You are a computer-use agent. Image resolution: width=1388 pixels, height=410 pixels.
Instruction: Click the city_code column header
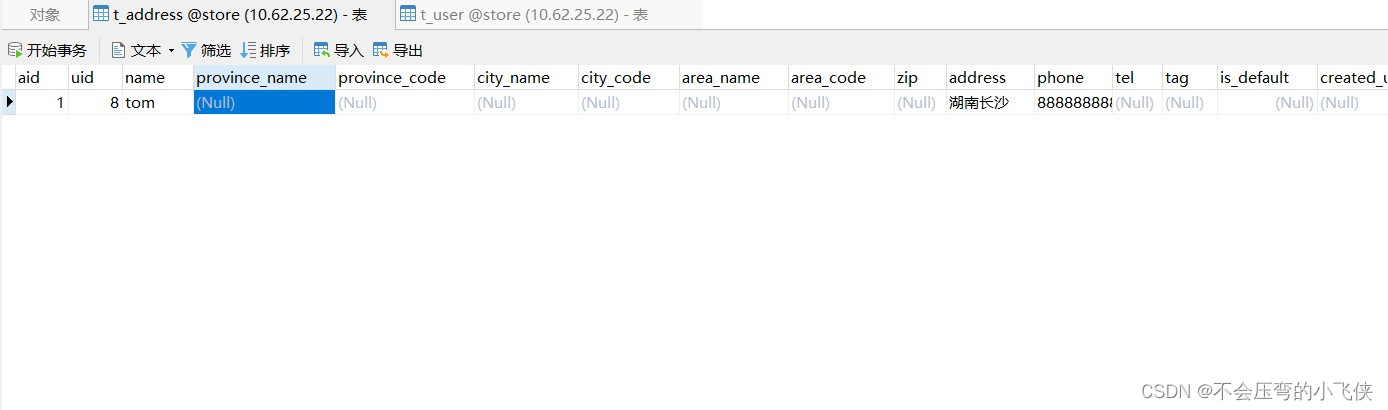pos(629,77)
